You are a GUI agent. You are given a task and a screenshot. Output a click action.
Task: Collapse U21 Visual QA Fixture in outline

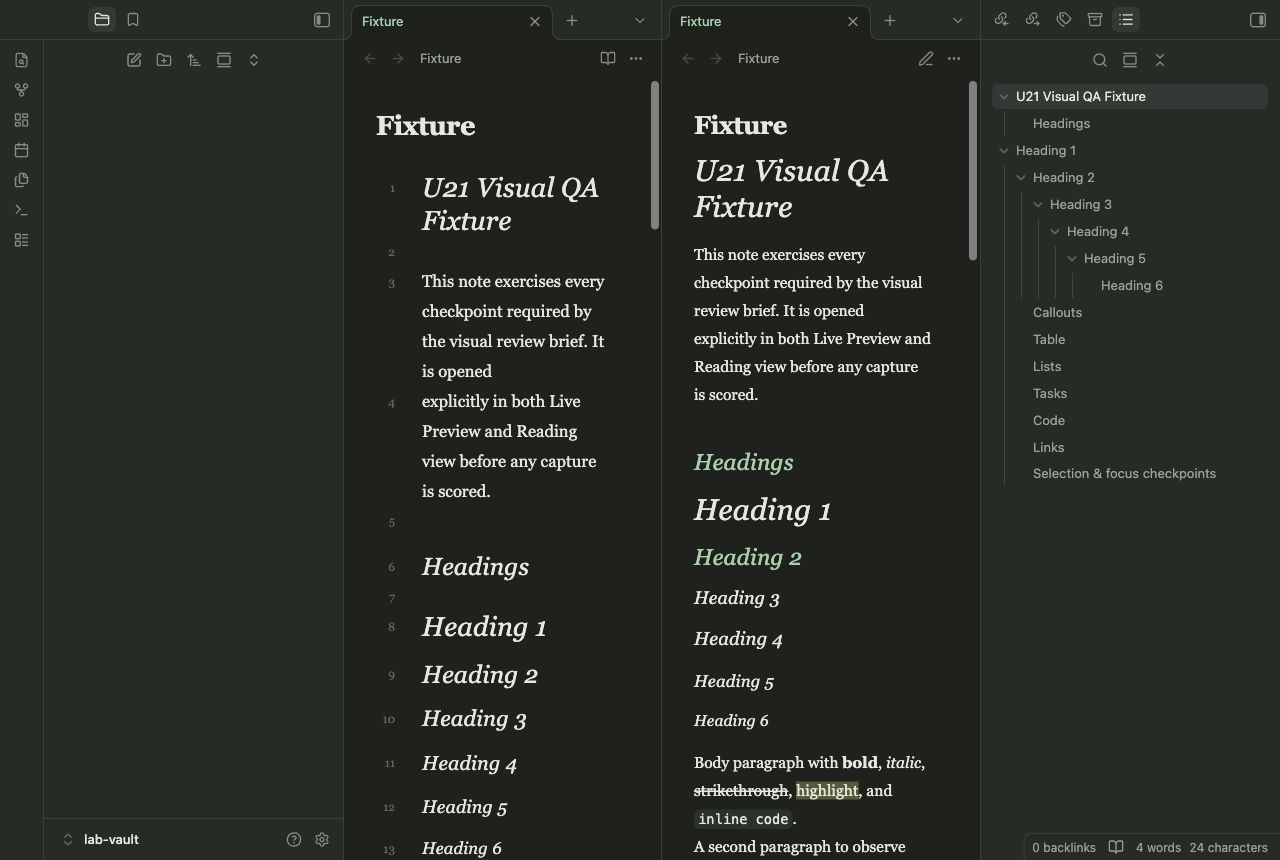[1004, 97]
